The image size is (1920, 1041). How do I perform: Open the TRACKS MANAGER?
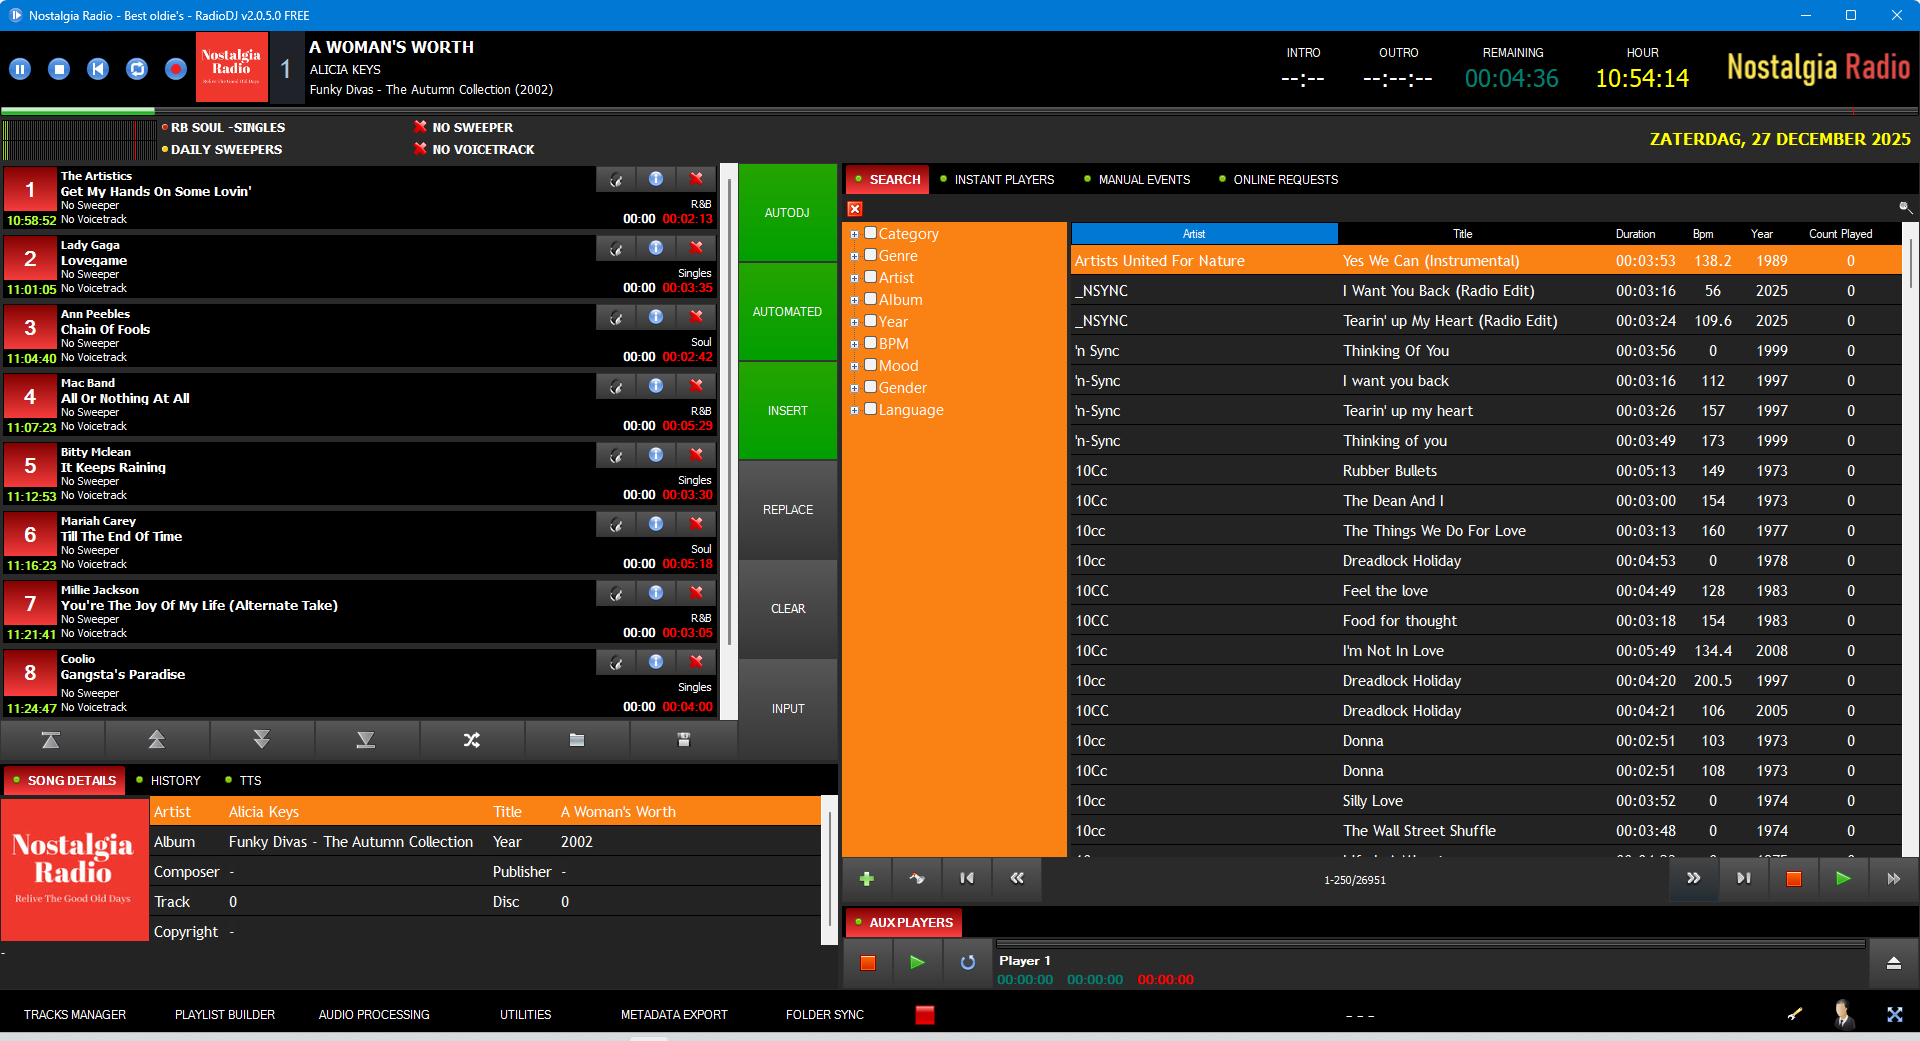[75, 1014]
